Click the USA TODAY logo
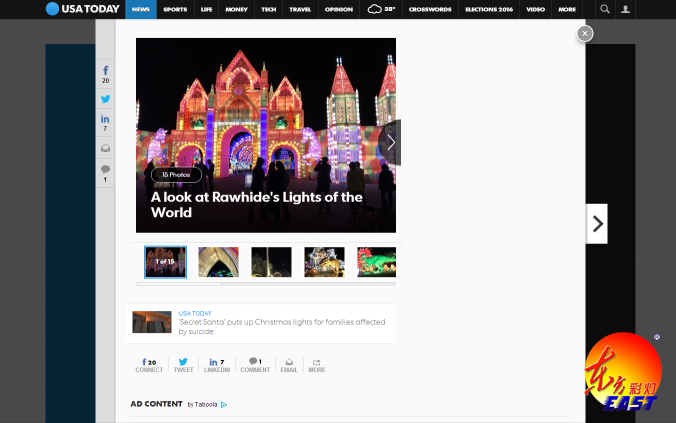Viewport: 676px width, 423px height. point(82,9)
